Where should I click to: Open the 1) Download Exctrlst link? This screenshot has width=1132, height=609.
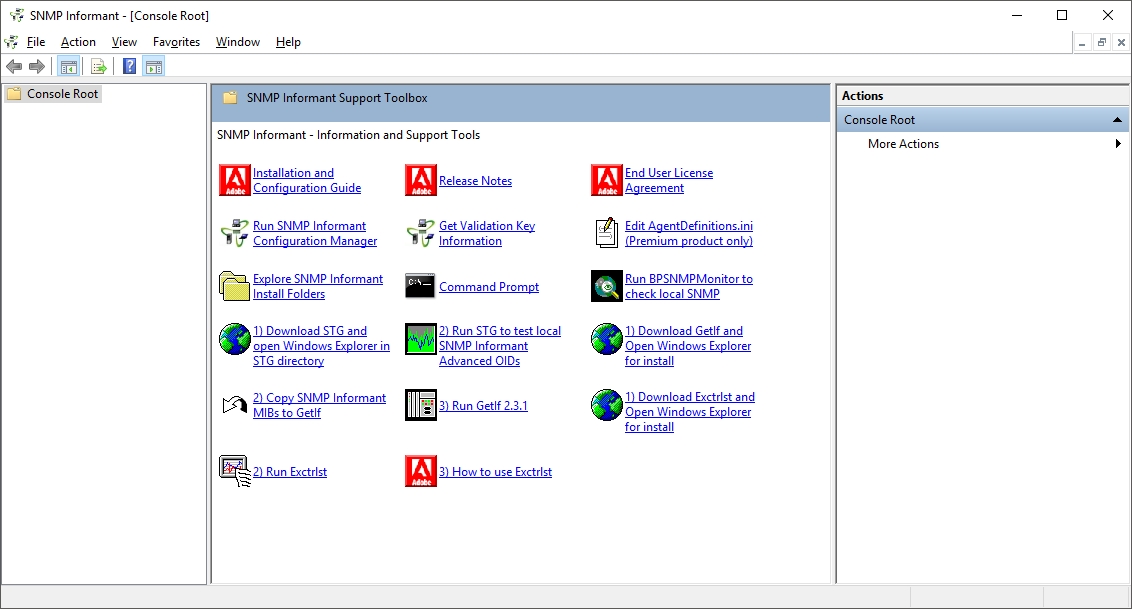pyautogui.click(x=689, y=411)
